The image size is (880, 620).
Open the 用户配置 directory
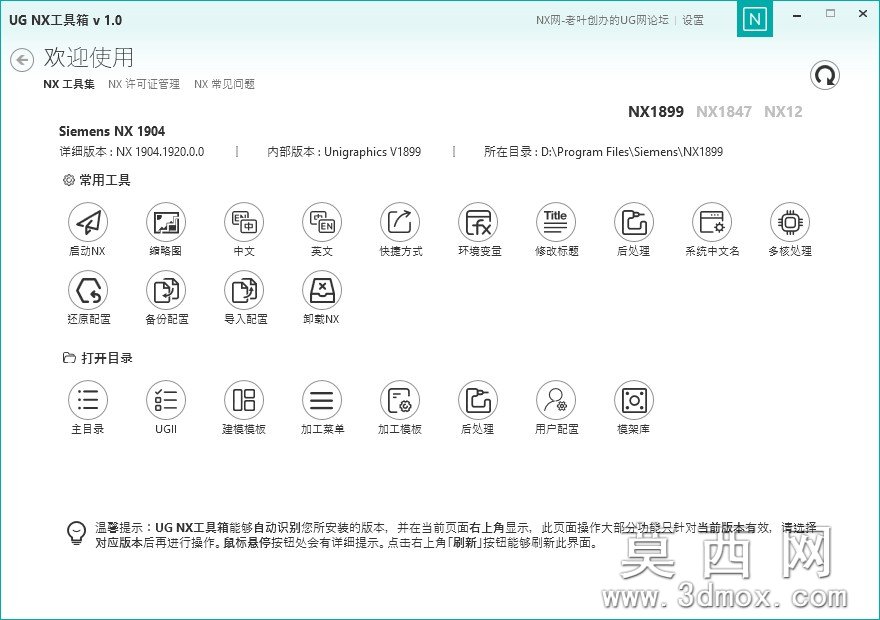556,400
